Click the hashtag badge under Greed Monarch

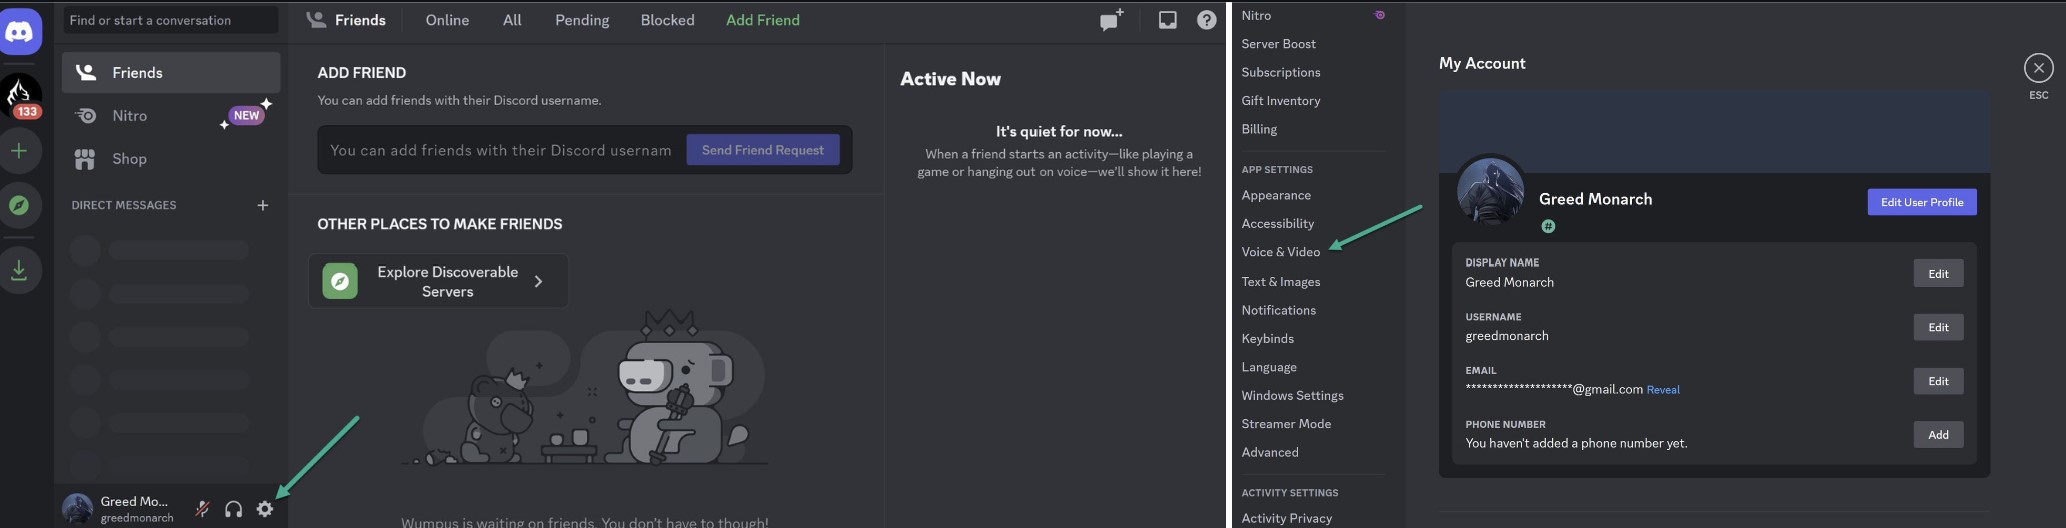coord(1548,227)
